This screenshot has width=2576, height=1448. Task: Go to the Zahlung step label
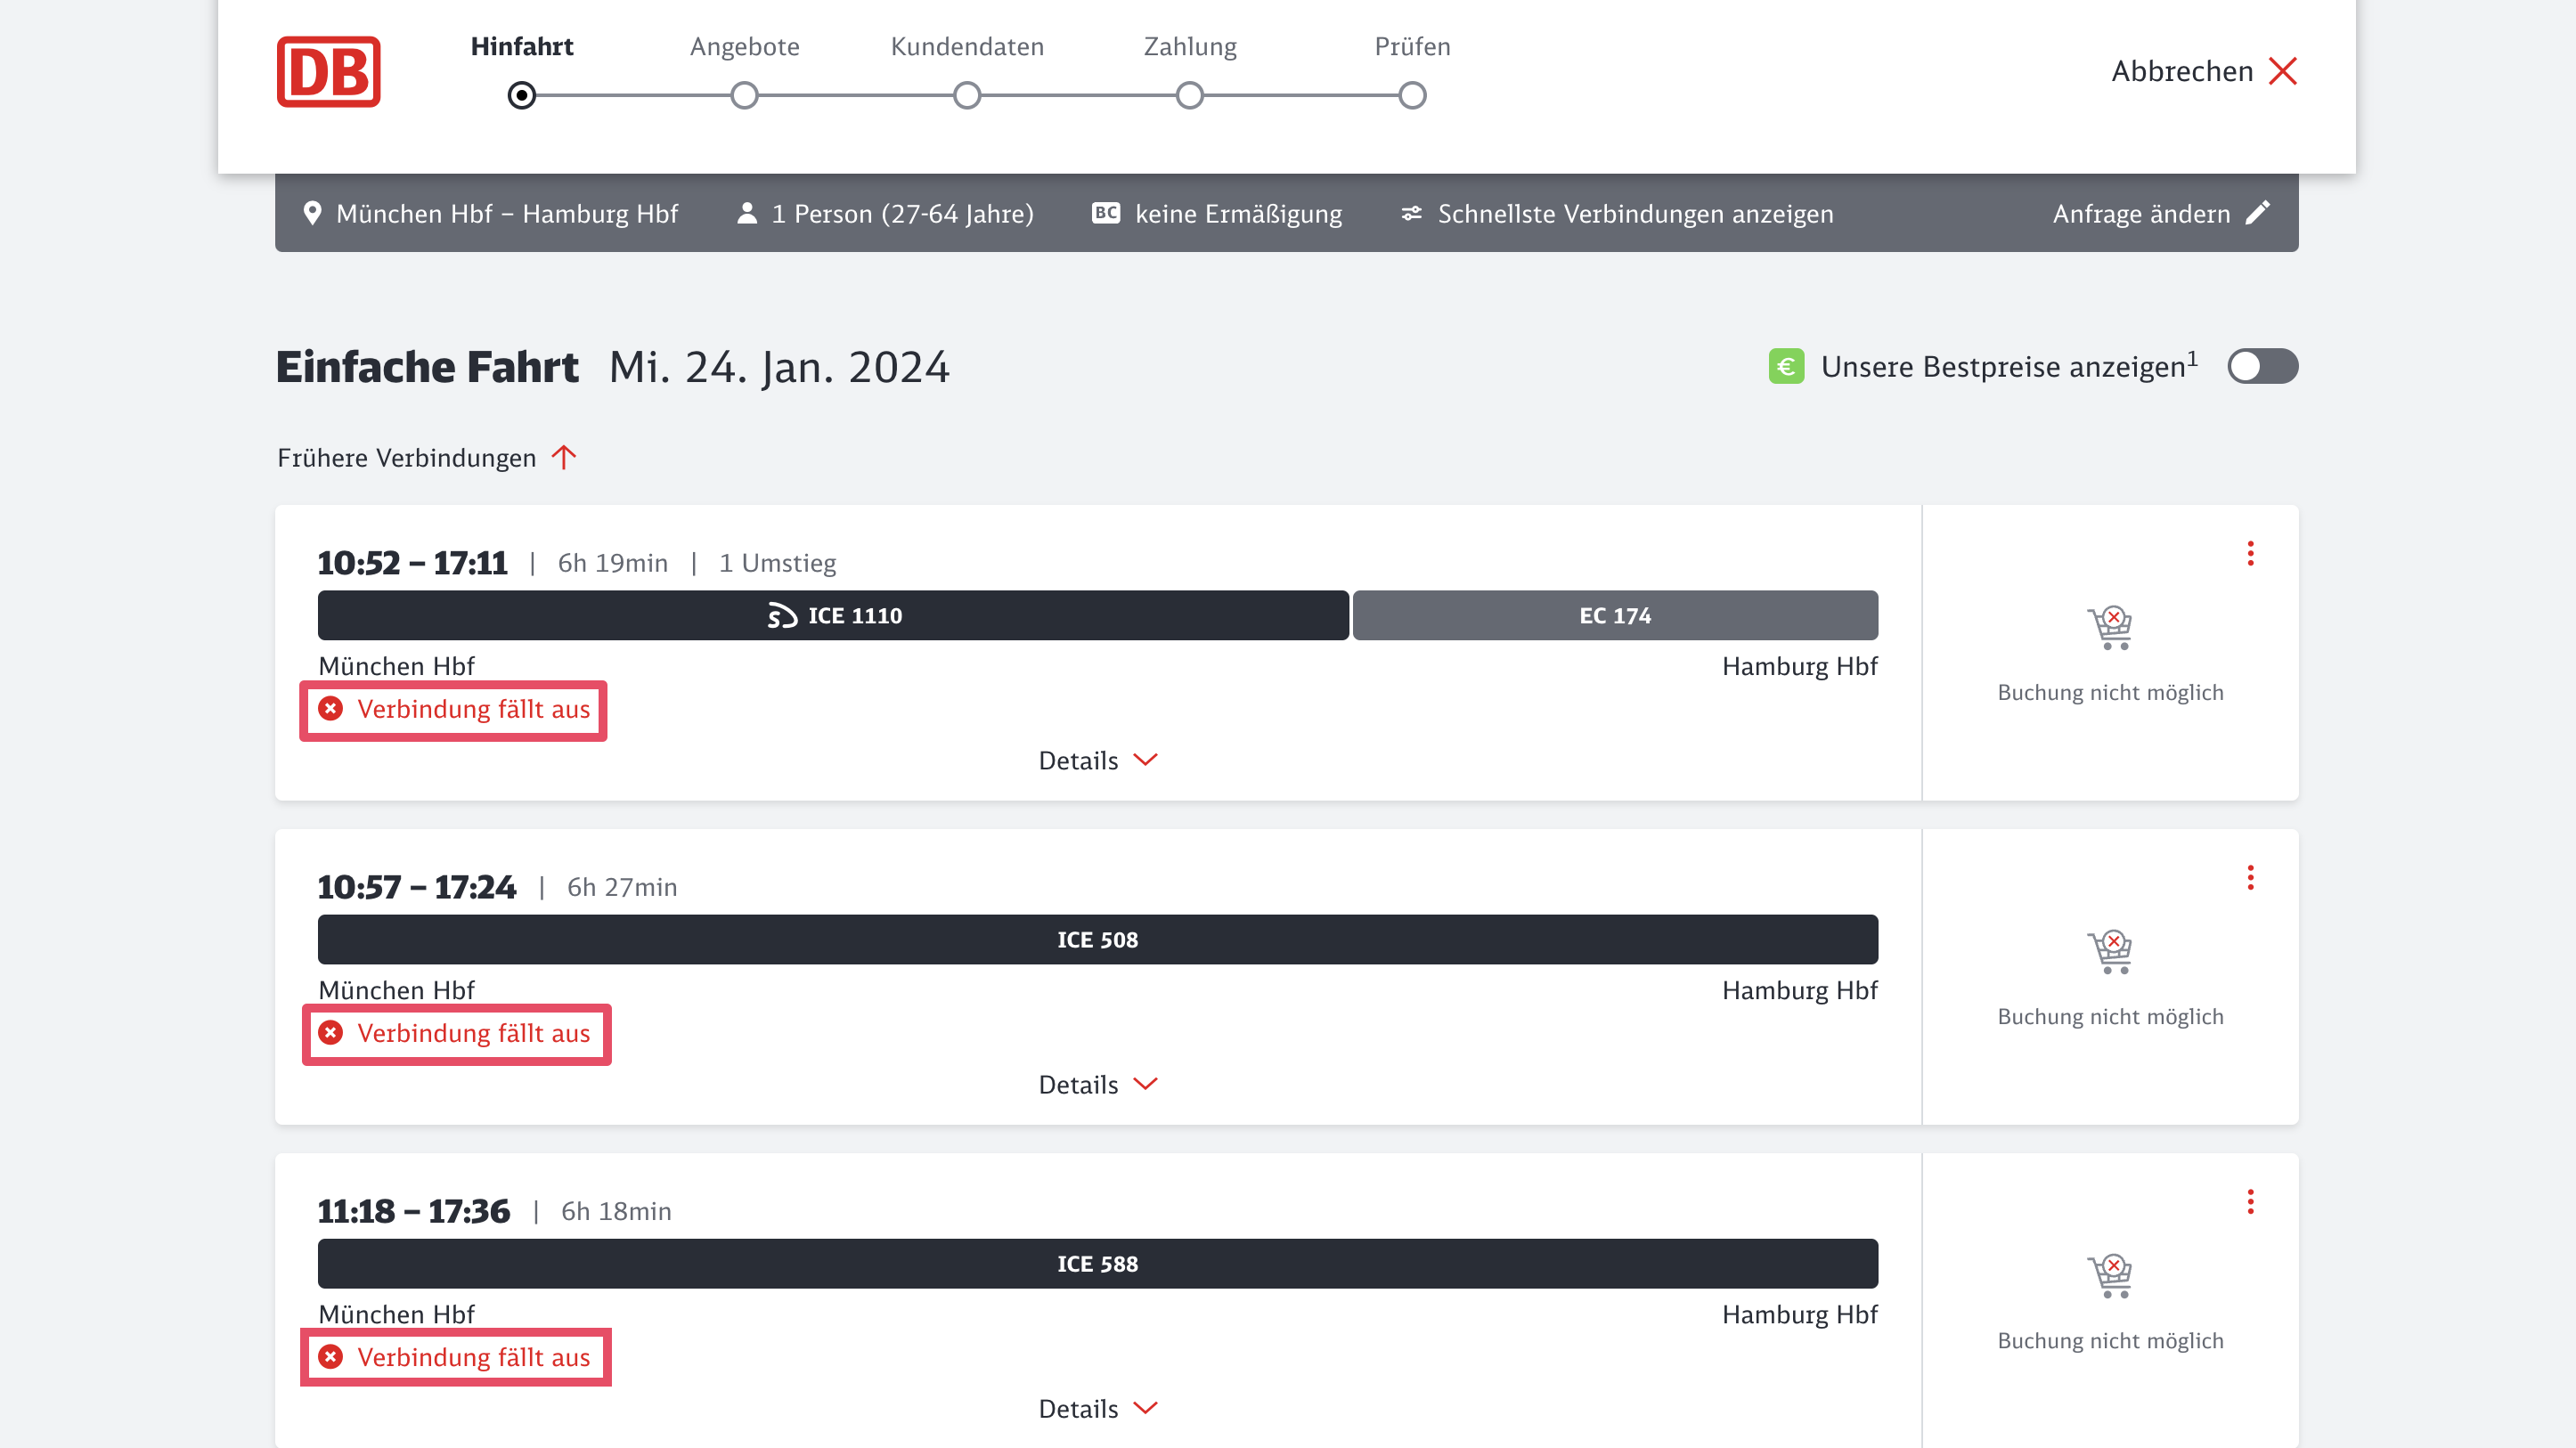(1190, 47)
